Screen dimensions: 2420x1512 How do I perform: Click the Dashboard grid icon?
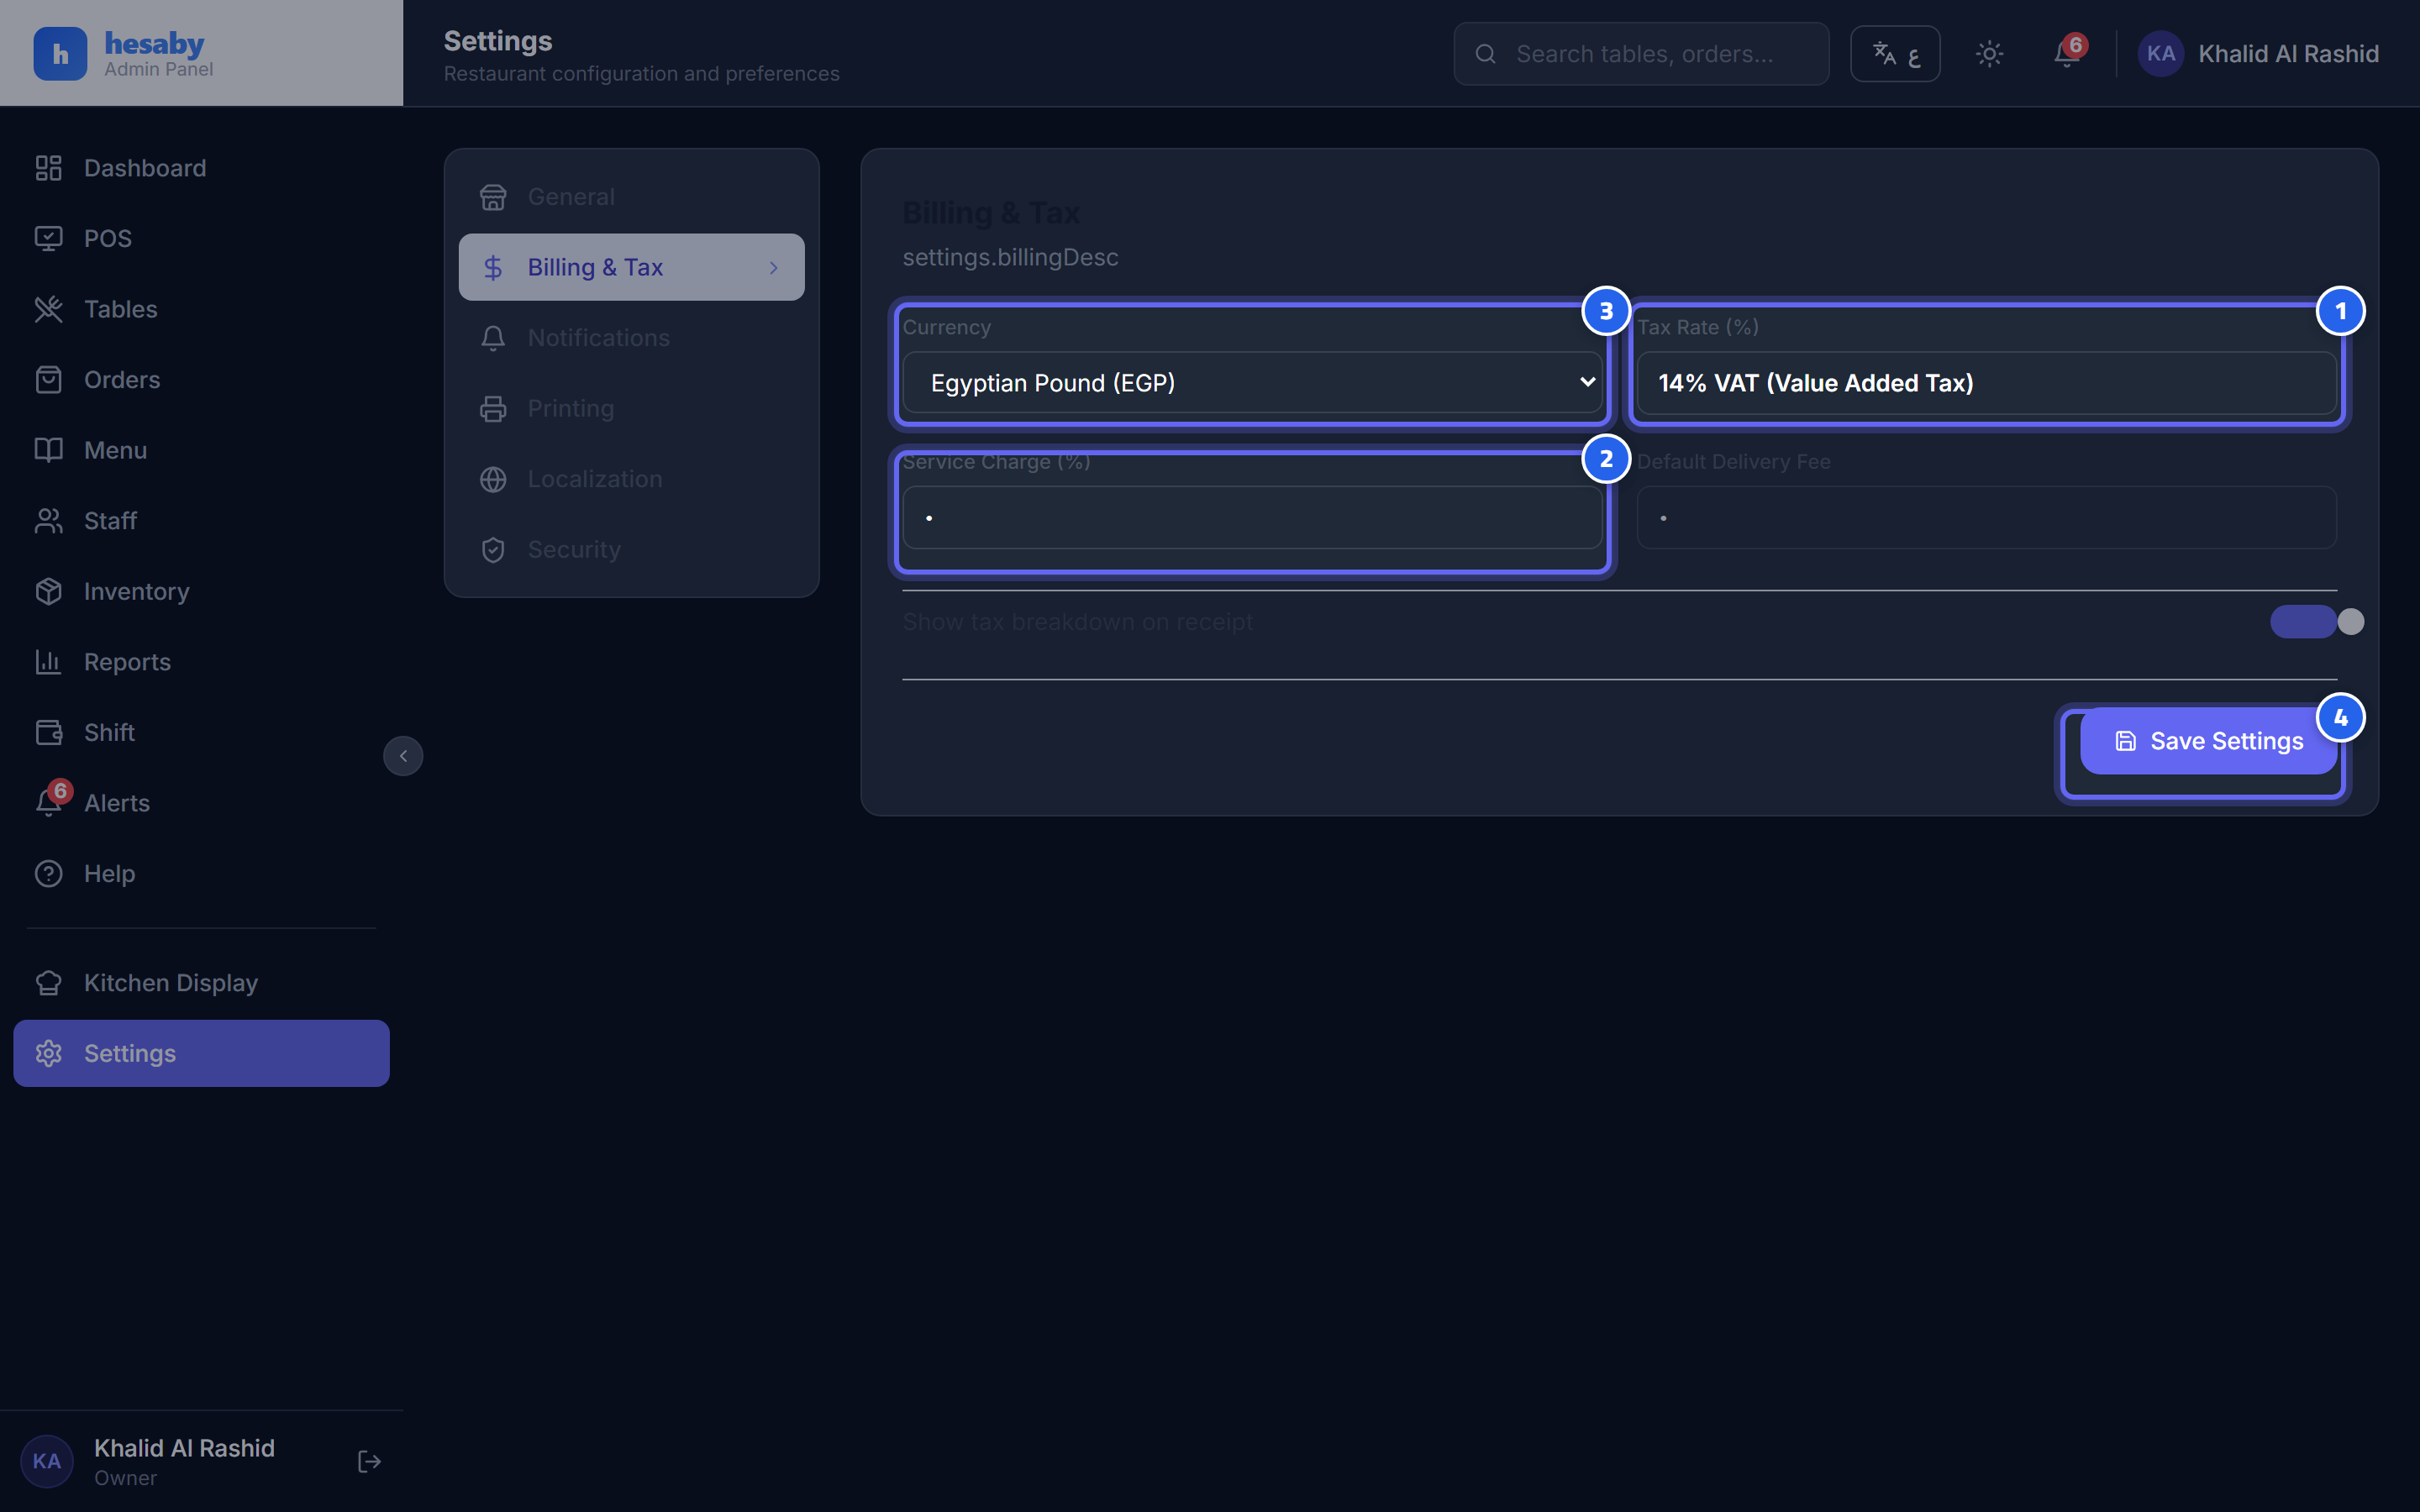[x=48, y=168]
